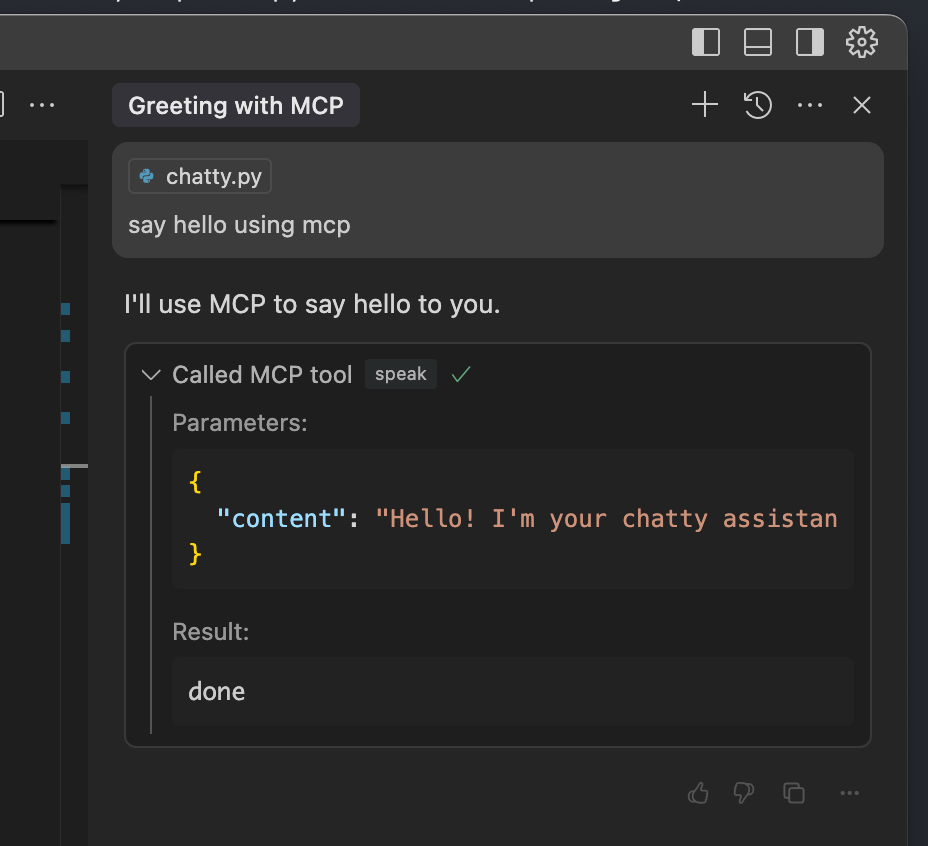Open chat panel more options ellipsis
The height and width of the screenshot is (846, 928).
[x=809, y=105]
